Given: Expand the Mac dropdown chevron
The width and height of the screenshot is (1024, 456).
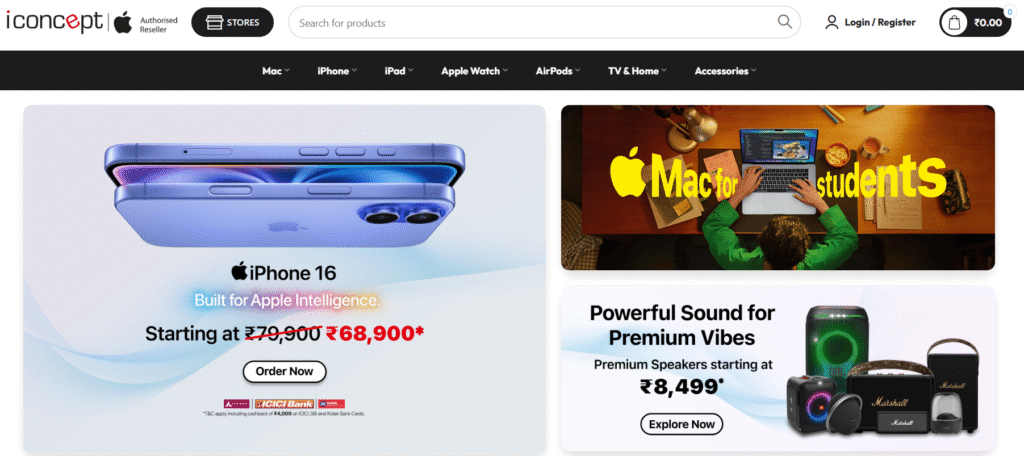Looking at the screenshot, I should (287, 70).
